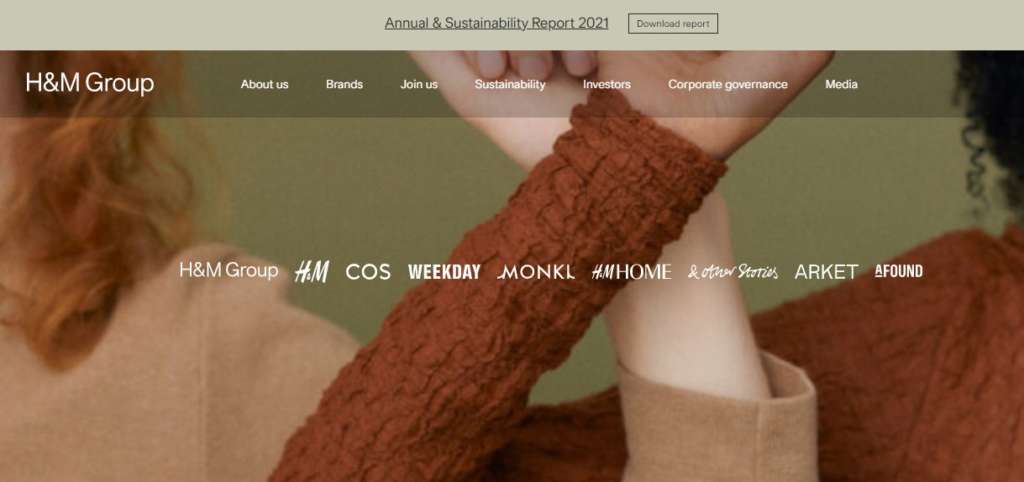Go to the Join us section

419,84
